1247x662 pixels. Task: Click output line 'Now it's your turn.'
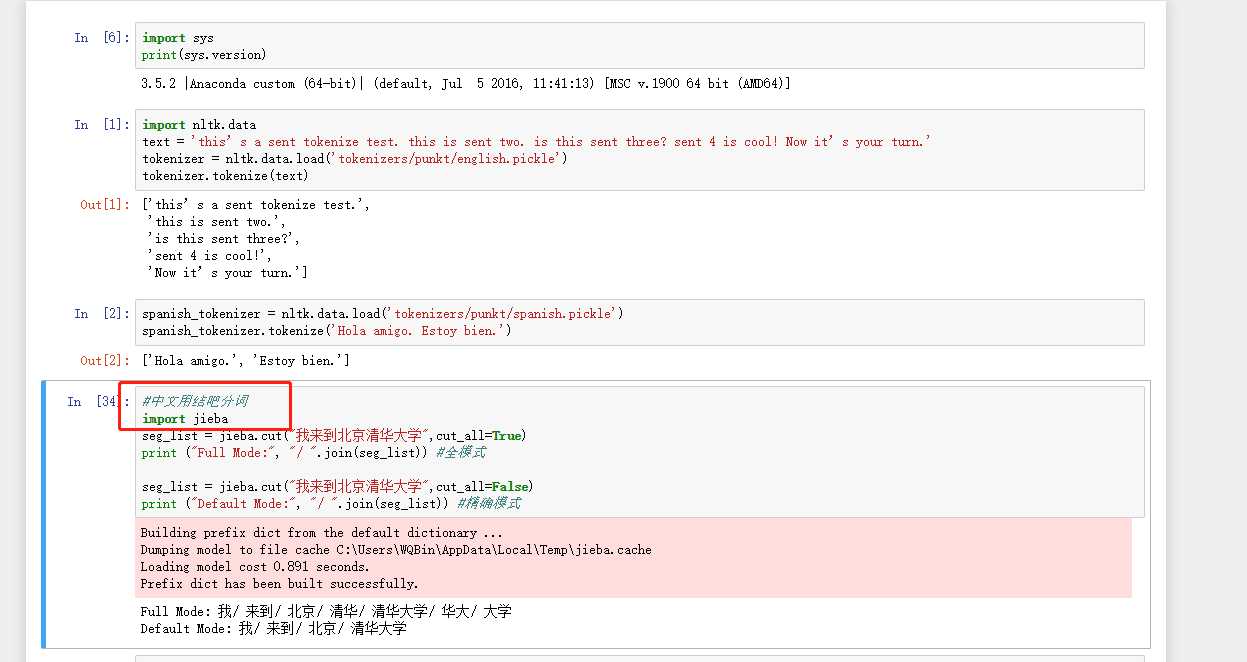[x=227, y=273]
